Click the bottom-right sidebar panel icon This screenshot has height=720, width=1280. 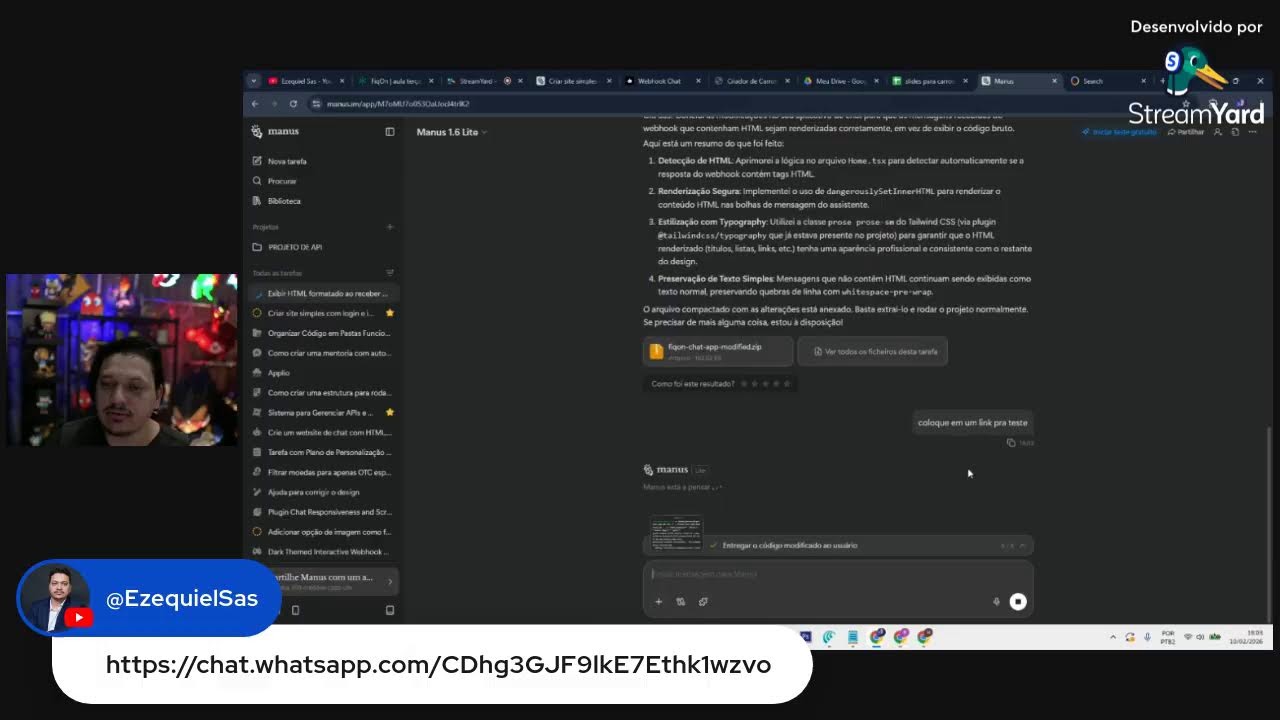[390, 610]
